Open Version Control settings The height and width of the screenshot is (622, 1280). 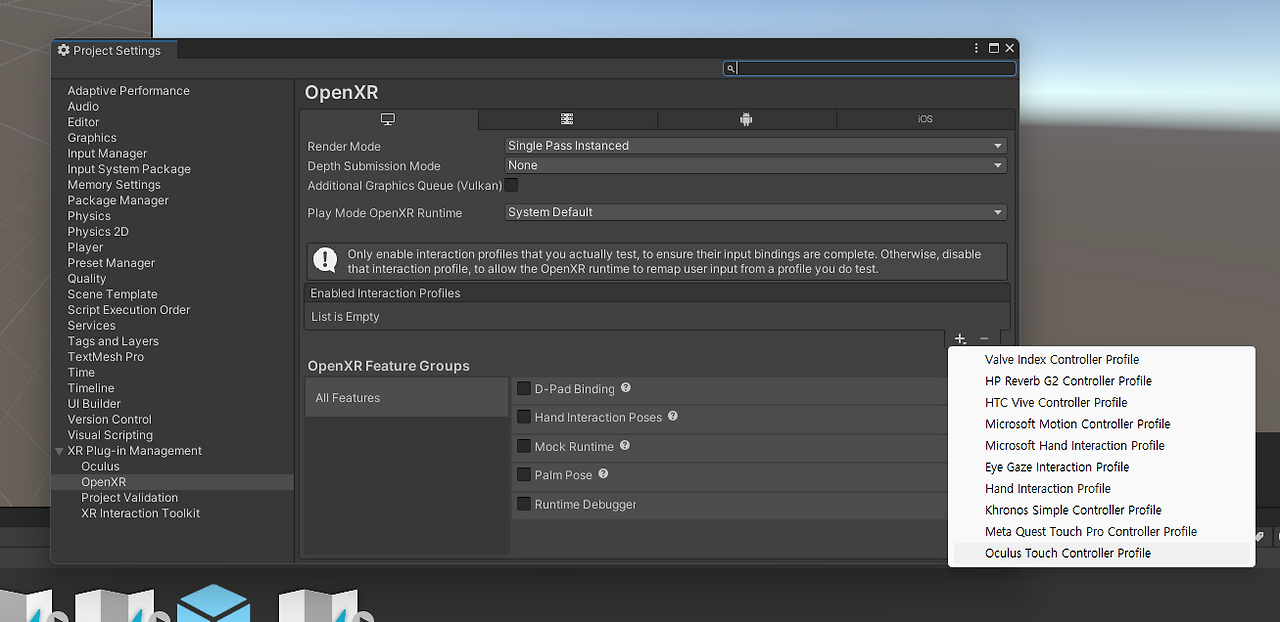(110, 419)
